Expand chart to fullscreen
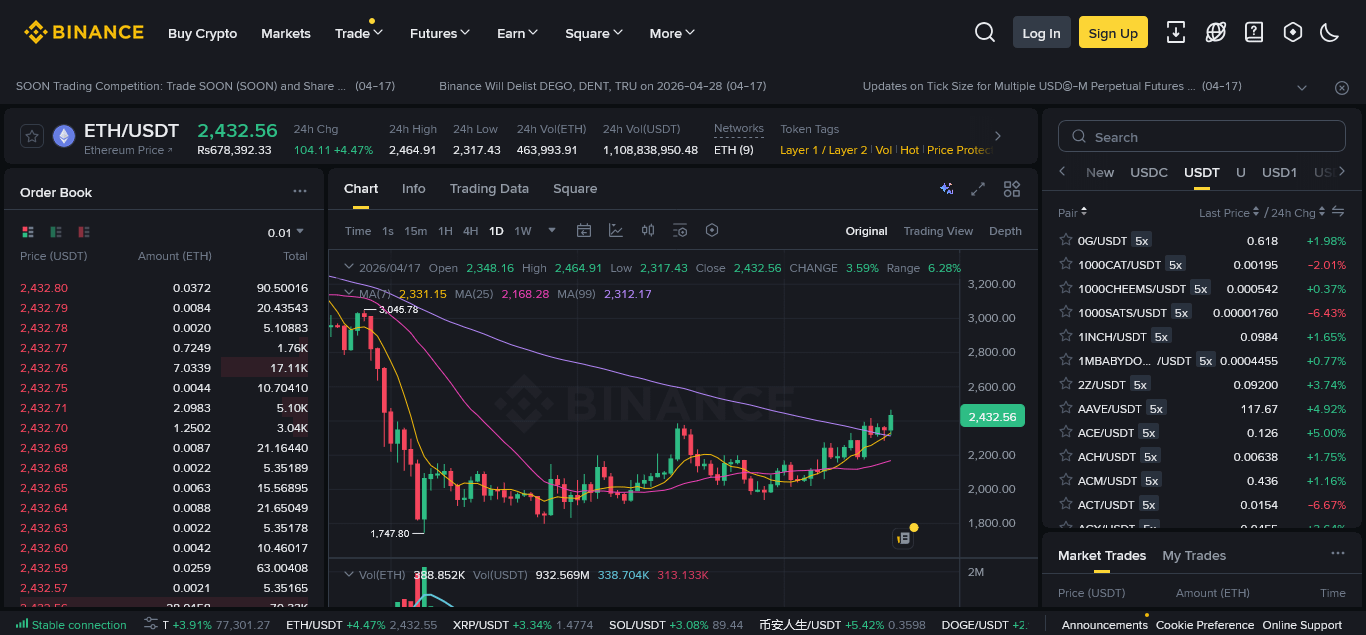 pos(979,188)
